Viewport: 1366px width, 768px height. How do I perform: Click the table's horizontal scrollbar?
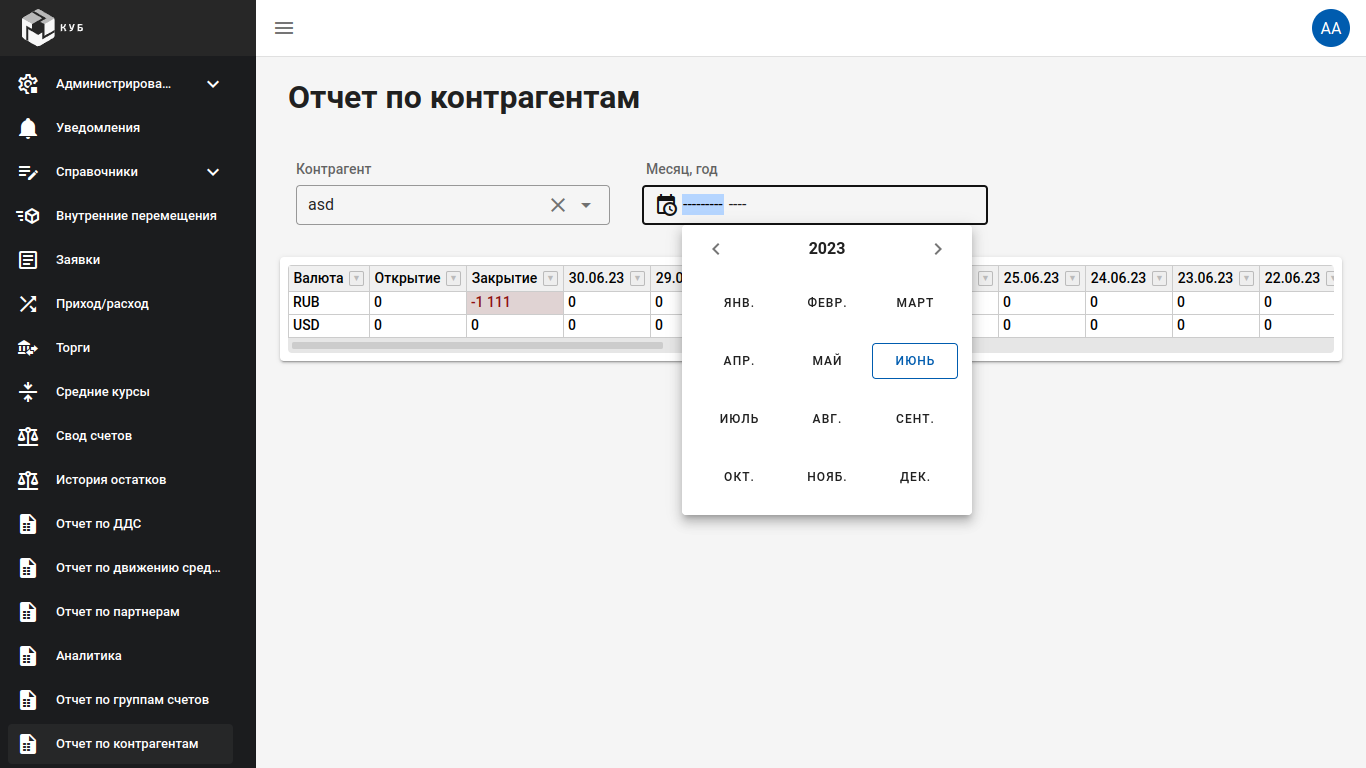click(477, 345)
